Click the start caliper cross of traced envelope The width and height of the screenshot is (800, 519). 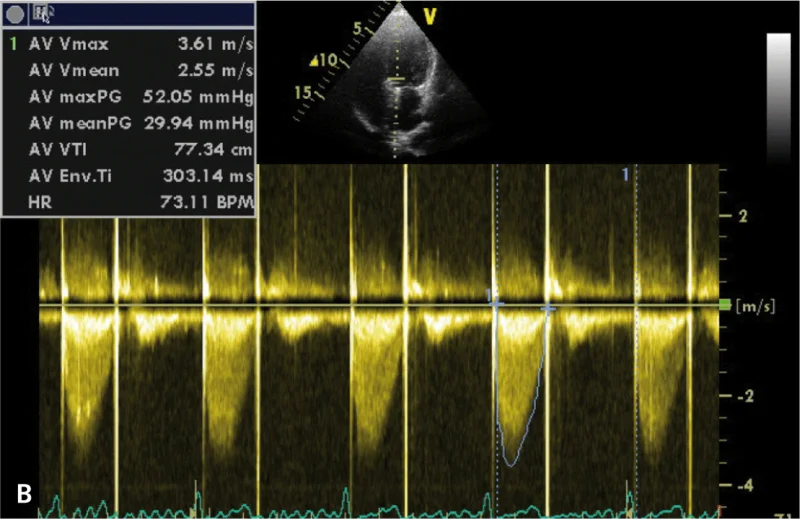(496, 304)
